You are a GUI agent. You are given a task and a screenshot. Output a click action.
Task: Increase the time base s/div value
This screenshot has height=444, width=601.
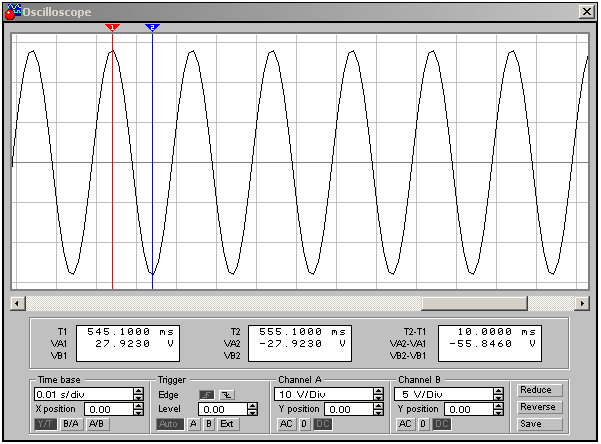(139, 391)
